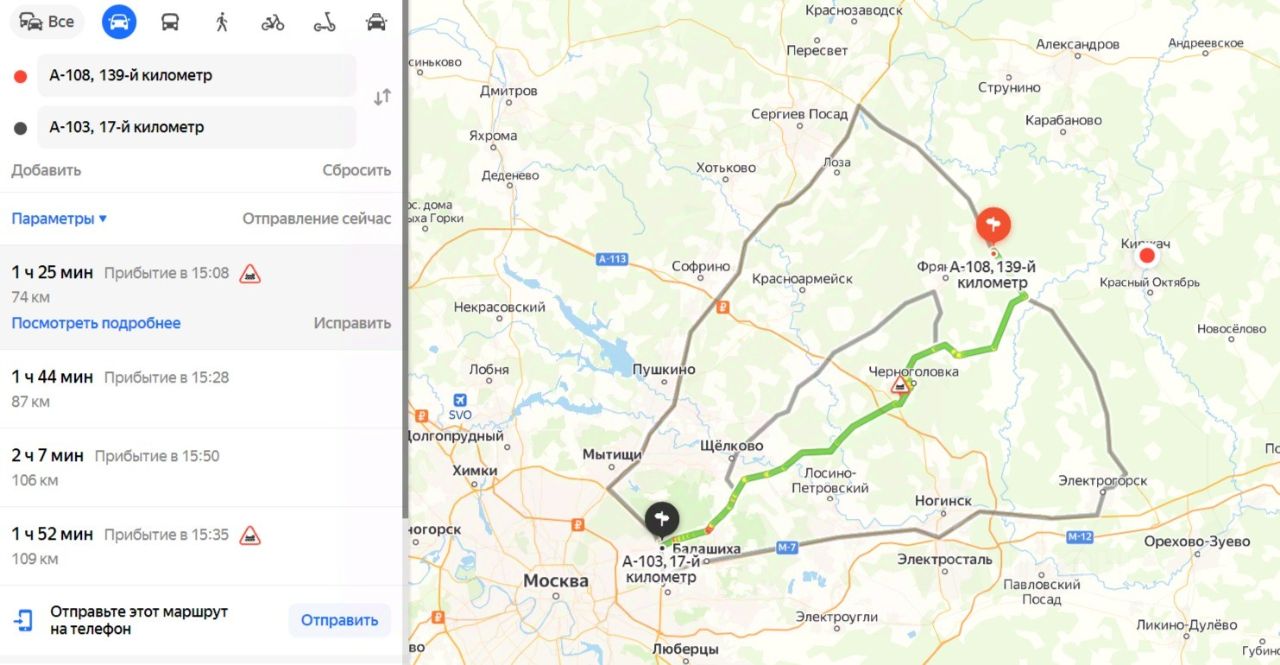
Task: Expand the Параметры dropdown
Action: (59, 218)
